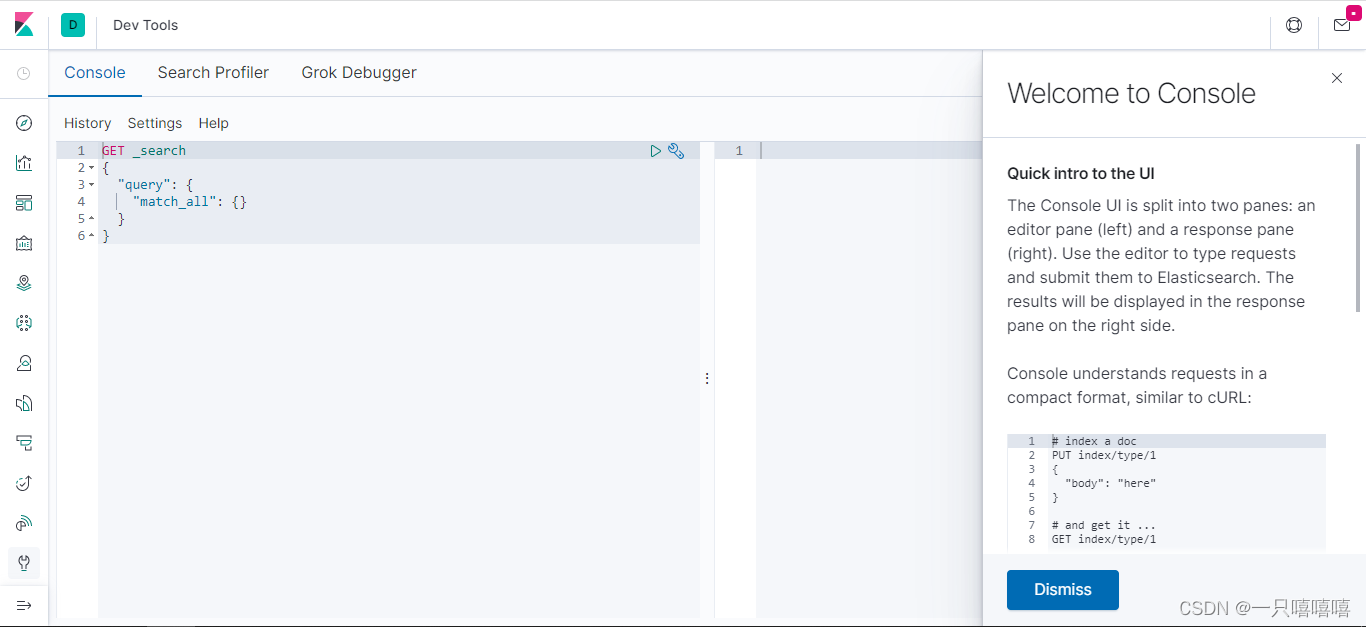Open request options wrench icon

coord(676,151)
